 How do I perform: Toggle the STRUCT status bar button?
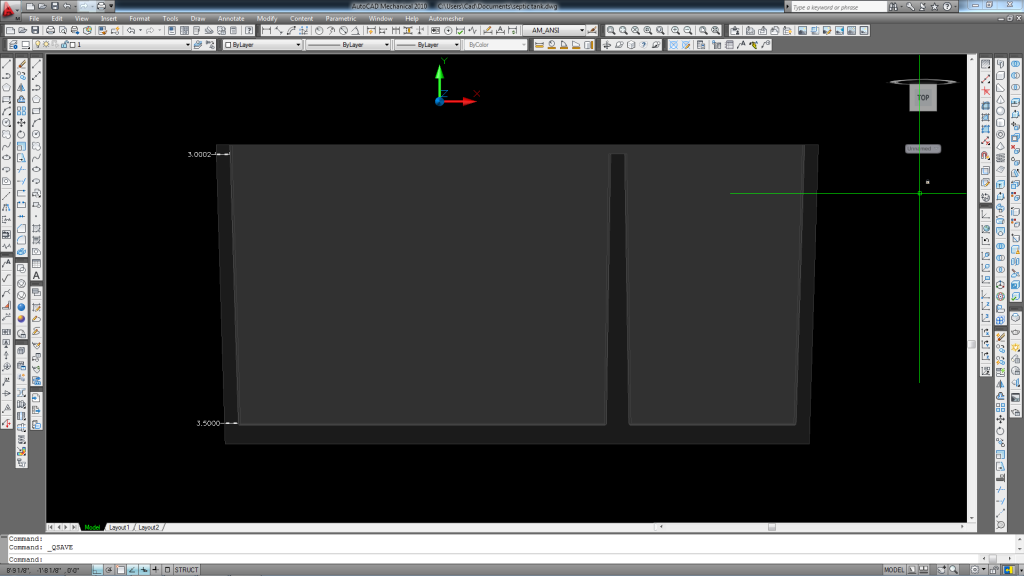pos(187,570)
